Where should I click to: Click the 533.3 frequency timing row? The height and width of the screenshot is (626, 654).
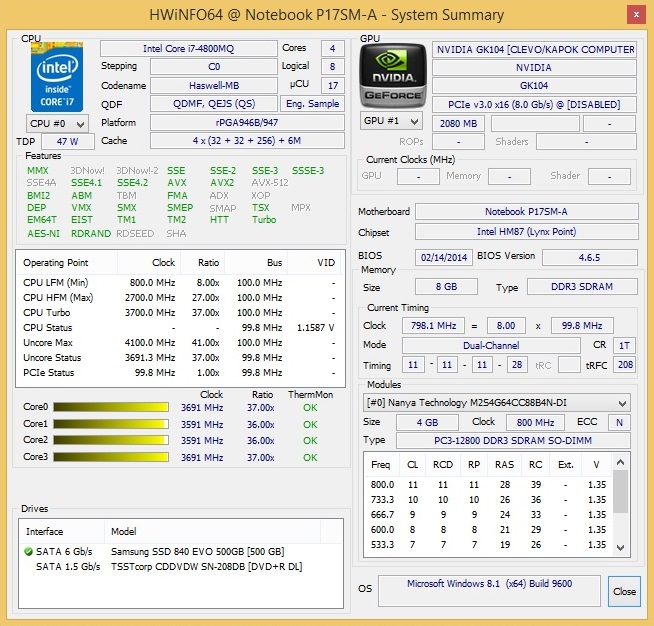[488, 545]
